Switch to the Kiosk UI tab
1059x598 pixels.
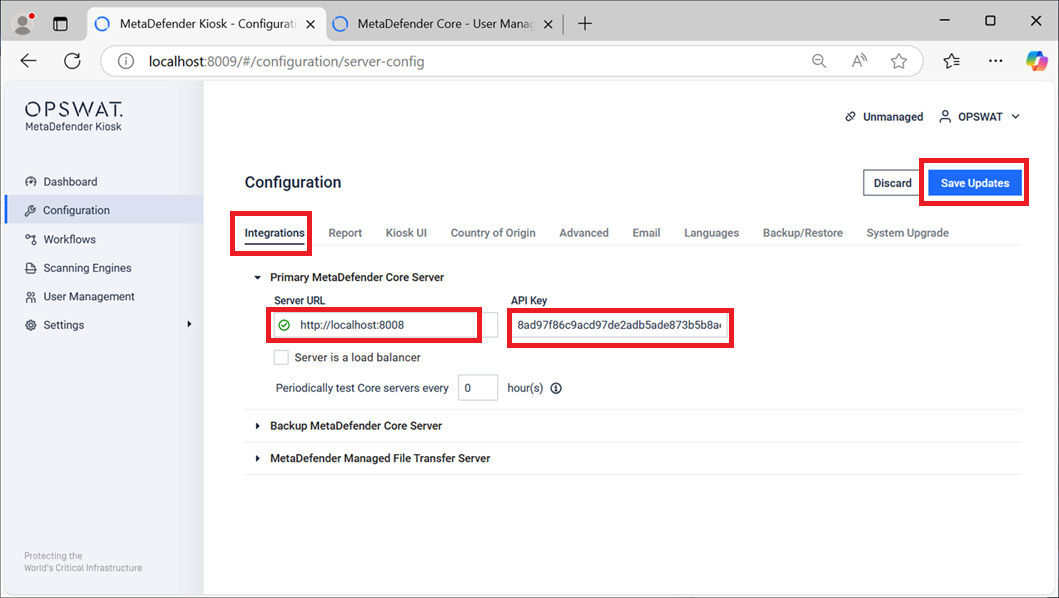tap(406, 233)
